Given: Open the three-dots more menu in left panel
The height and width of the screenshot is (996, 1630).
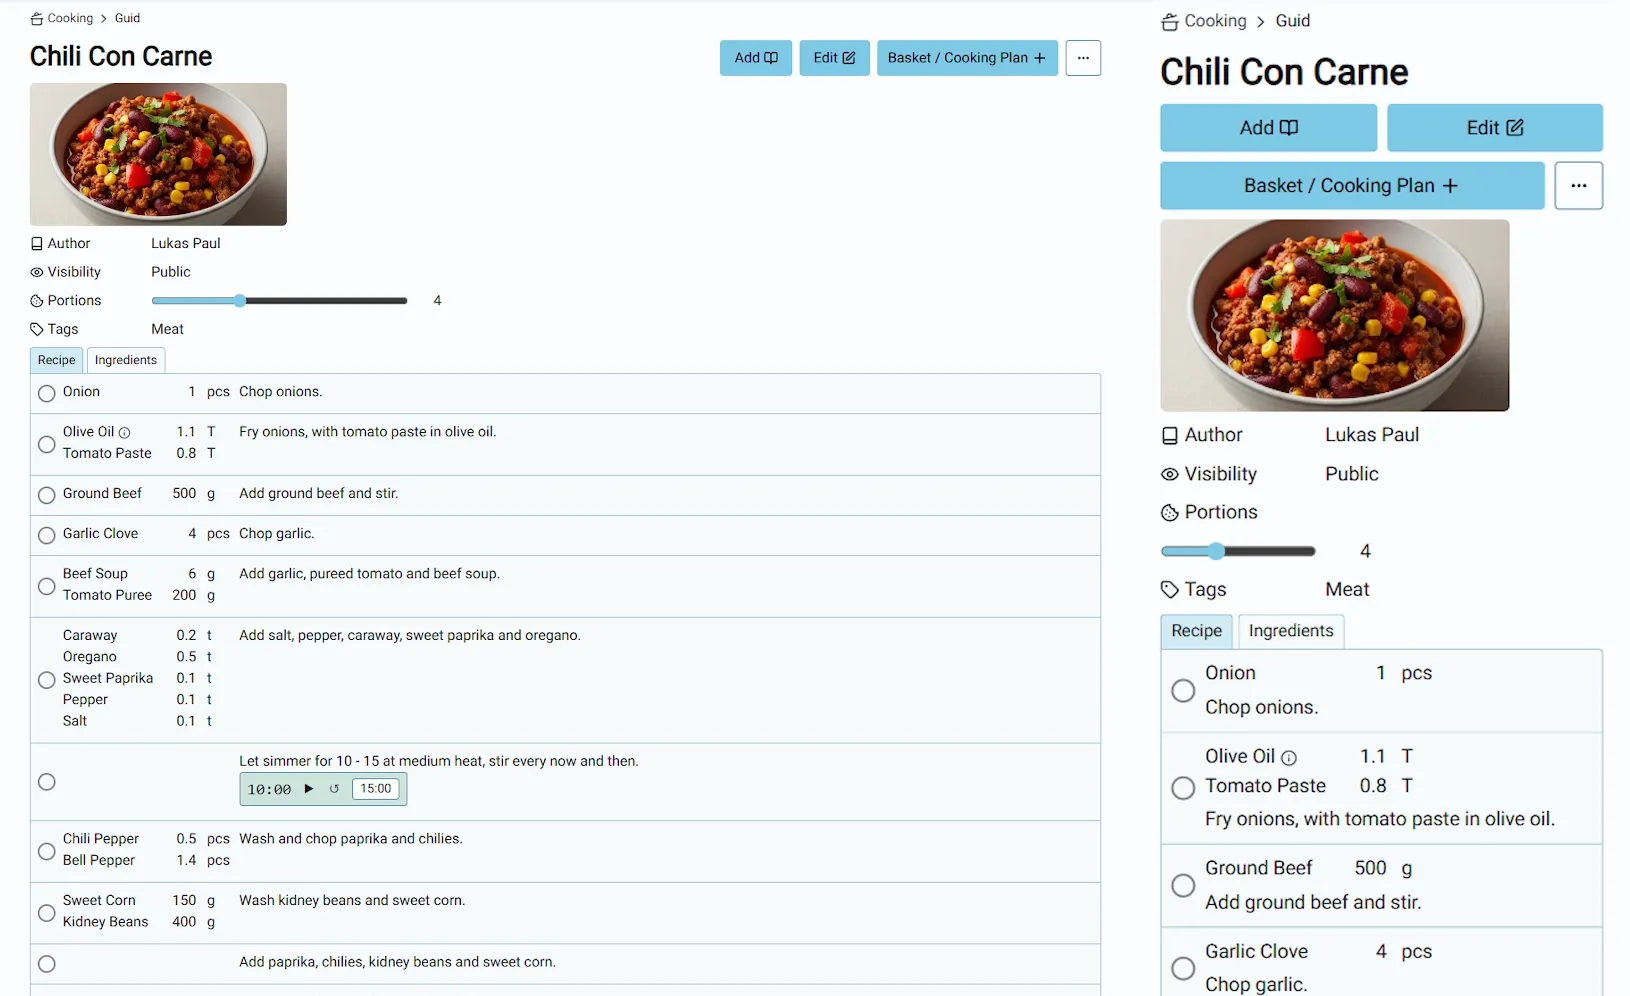Looking at the screenshot, I should pos(1083,58).
